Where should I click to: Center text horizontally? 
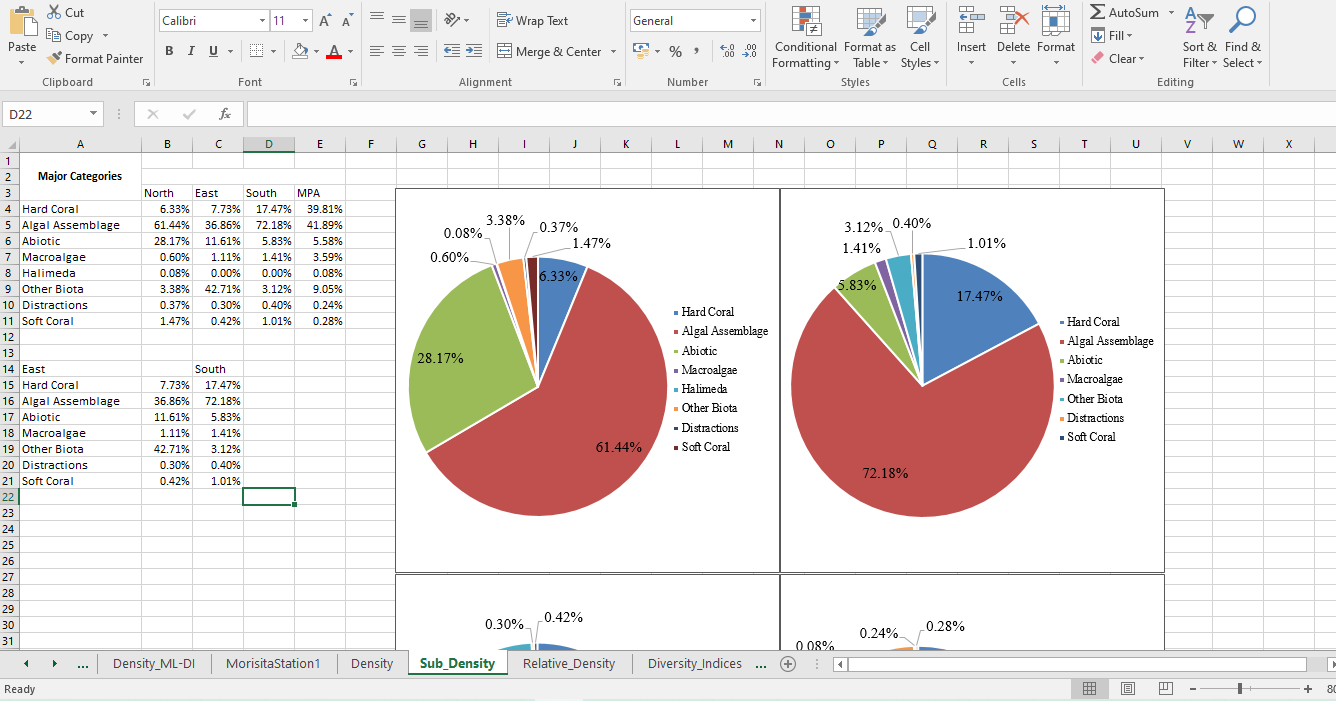(398, 51)
